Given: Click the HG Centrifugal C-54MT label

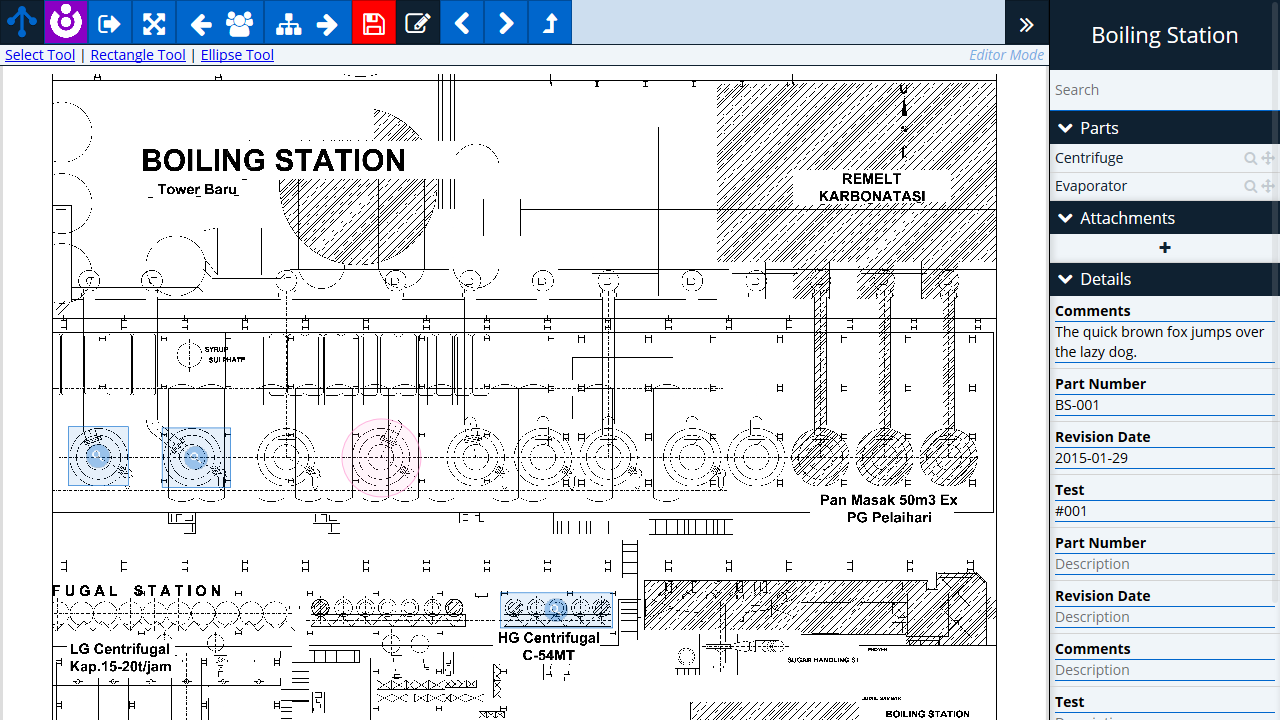Looking at the screenshot, I should (x=549, y=646).
